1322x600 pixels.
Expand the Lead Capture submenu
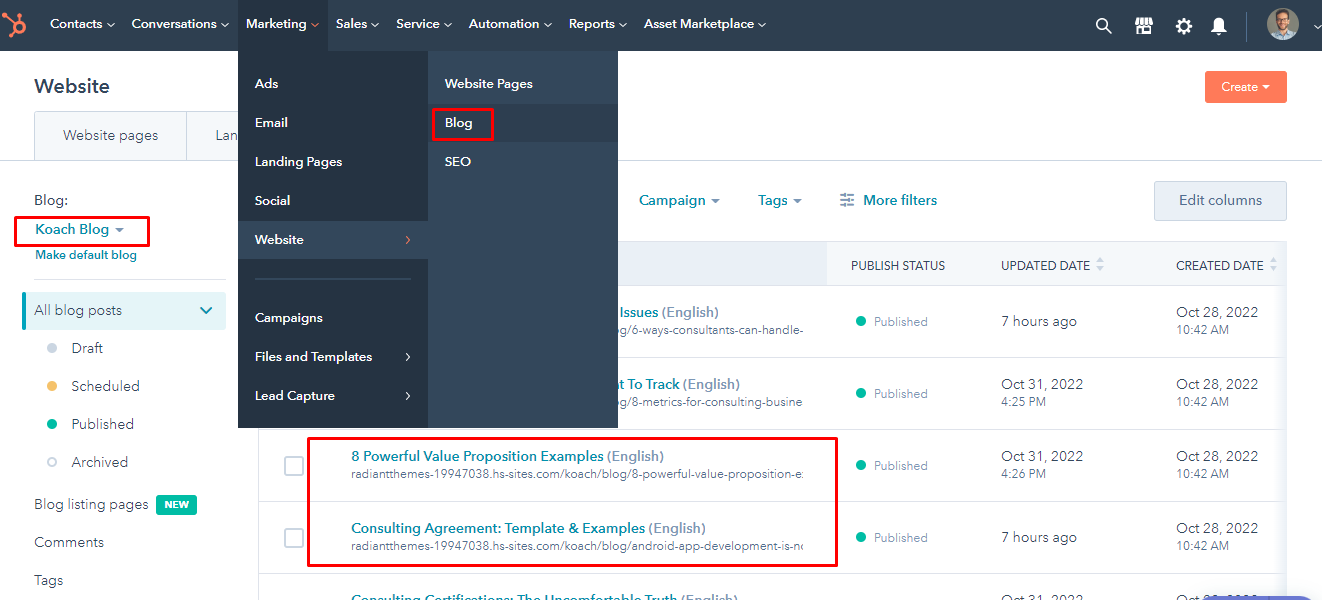coord(408,396)
